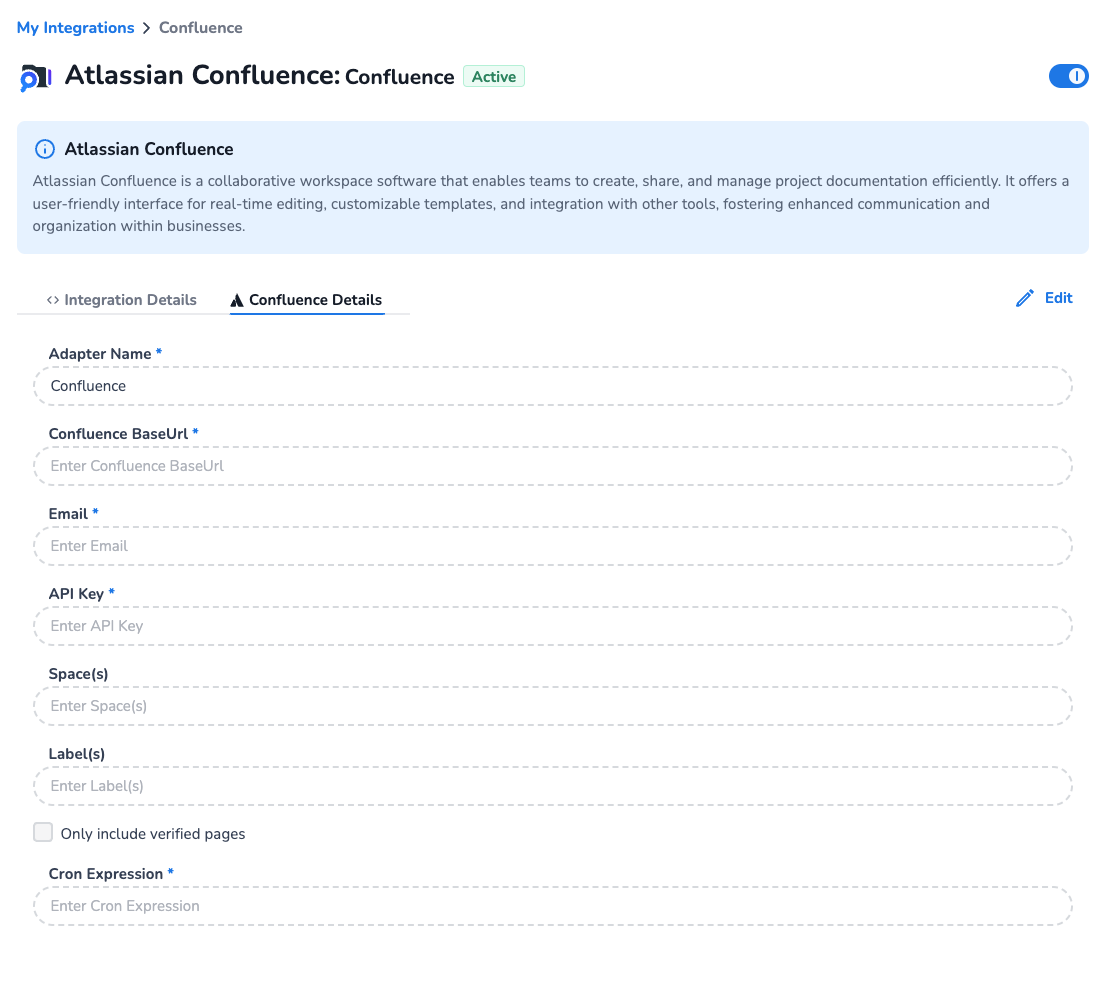1116x982 pixels.
Task: Click the Space(s) label
Action: [x=78, y=674]
